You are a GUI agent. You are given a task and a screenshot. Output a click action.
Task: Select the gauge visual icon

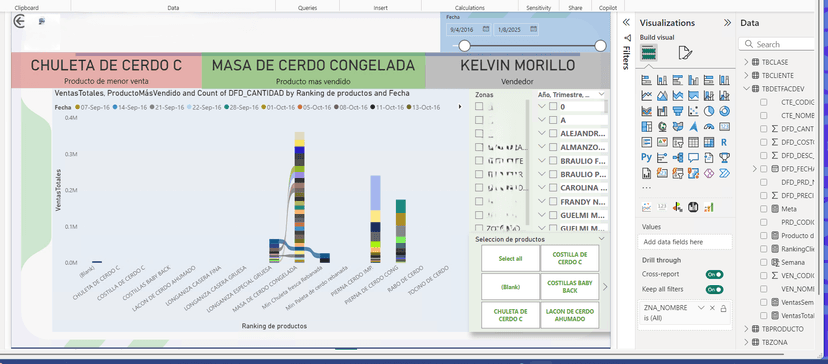[709, 127]
